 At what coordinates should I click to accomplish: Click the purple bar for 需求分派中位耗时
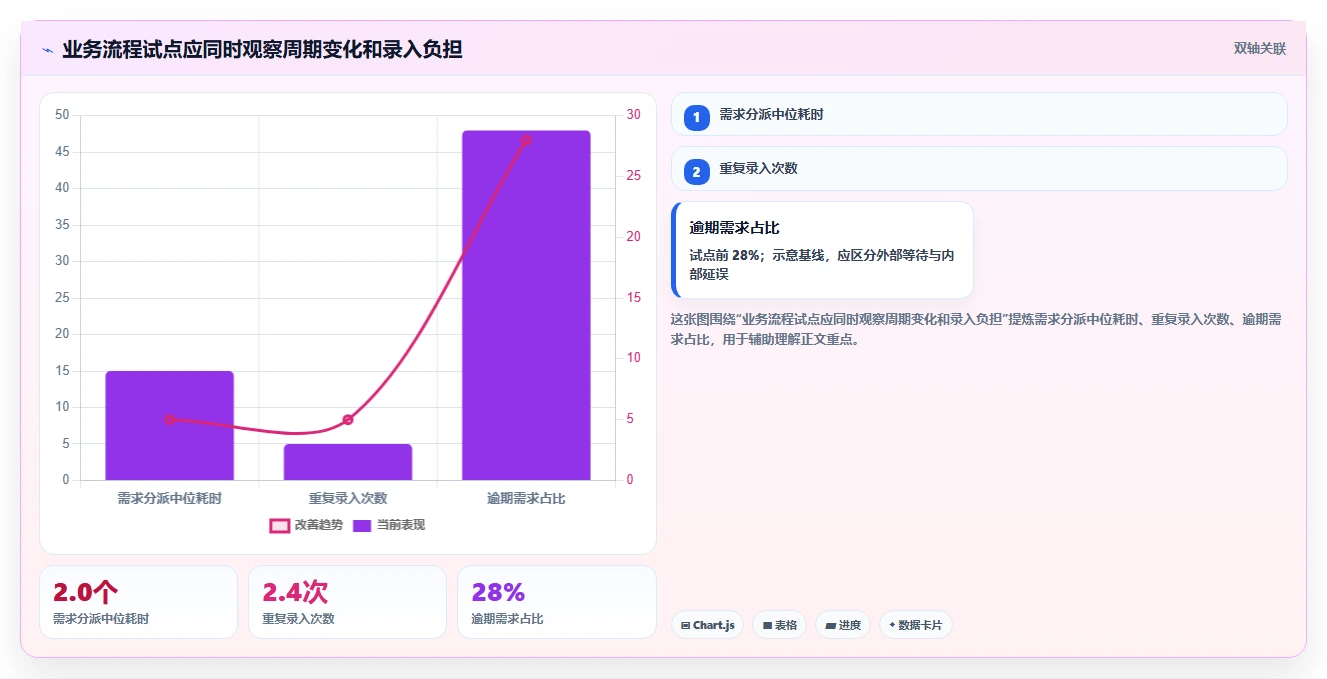(x=170, y=425)
